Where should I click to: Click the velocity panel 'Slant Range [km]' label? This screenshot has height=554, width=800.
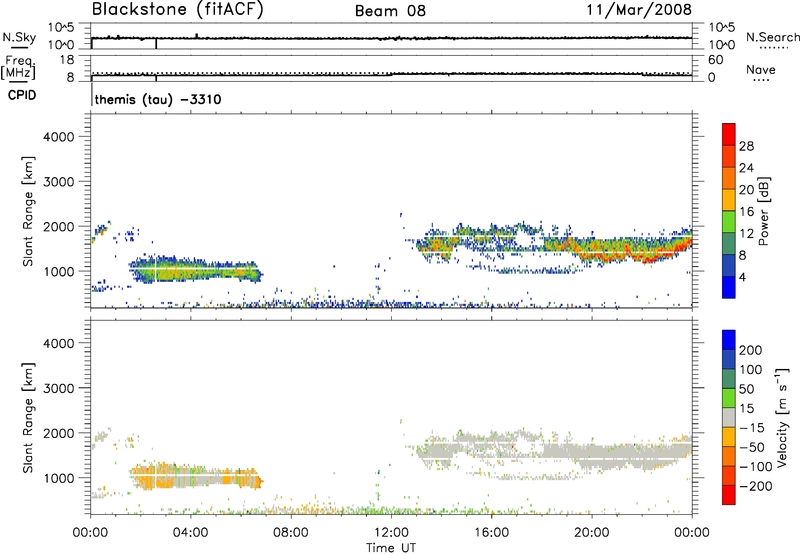coord(28,417)
